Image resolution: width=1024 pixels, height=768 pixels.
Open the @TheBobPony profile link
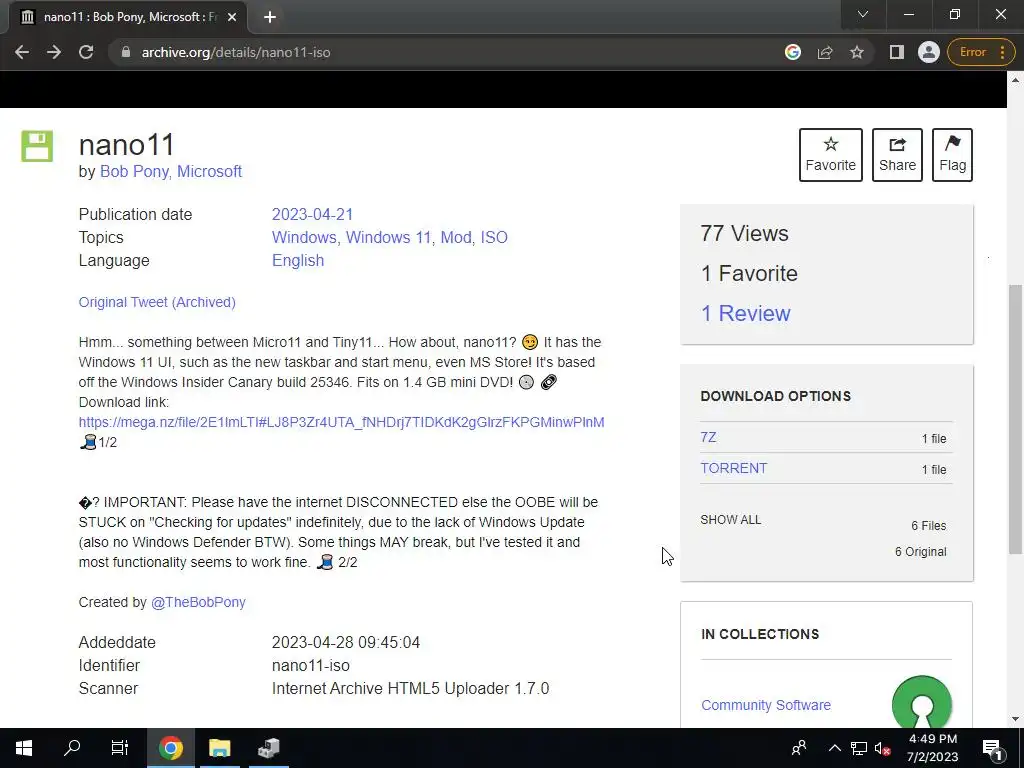198,602
